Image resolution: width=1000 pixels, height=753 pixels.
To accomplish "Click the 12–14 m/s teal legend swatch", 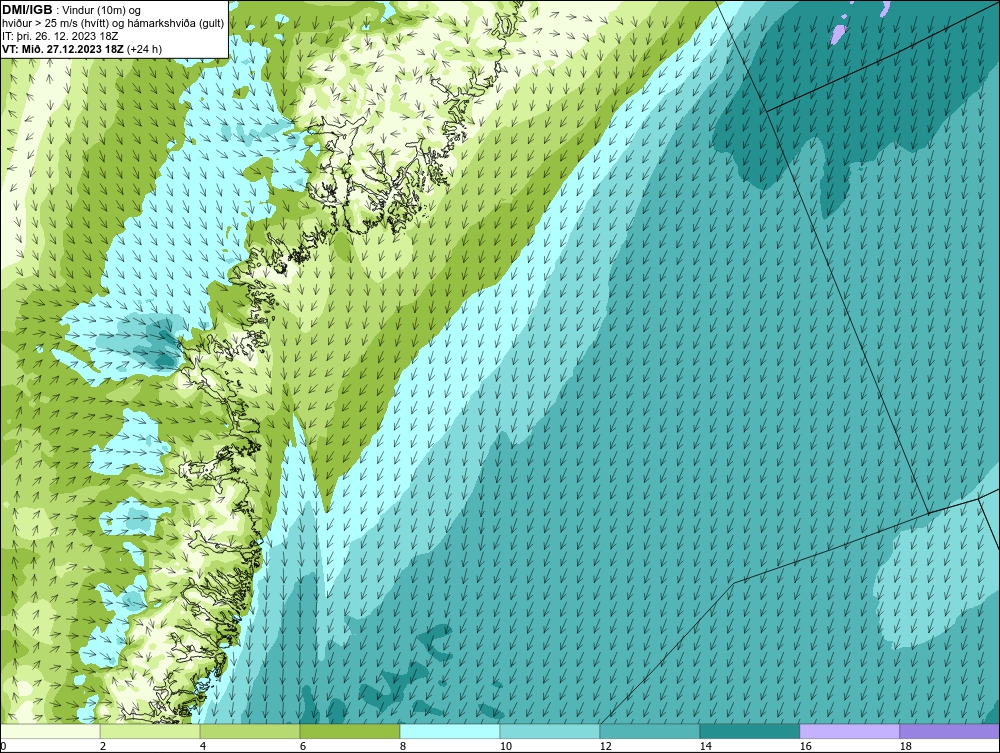I will pos(649,731).
